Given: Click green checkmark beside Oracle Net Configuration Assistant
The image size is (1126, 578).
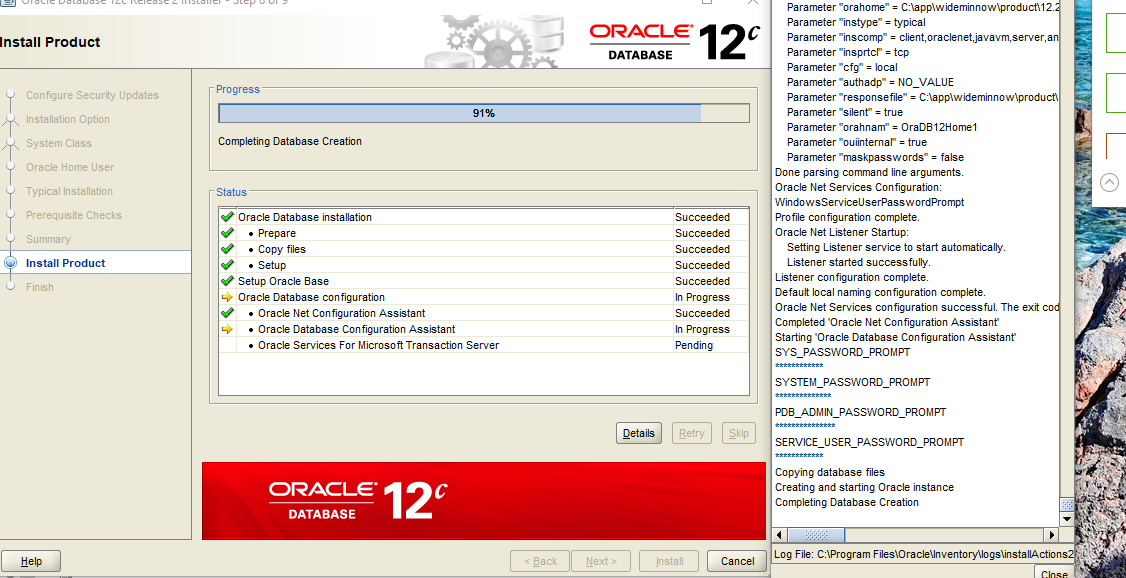Looking at the screenshot, I should coord(227,313).
